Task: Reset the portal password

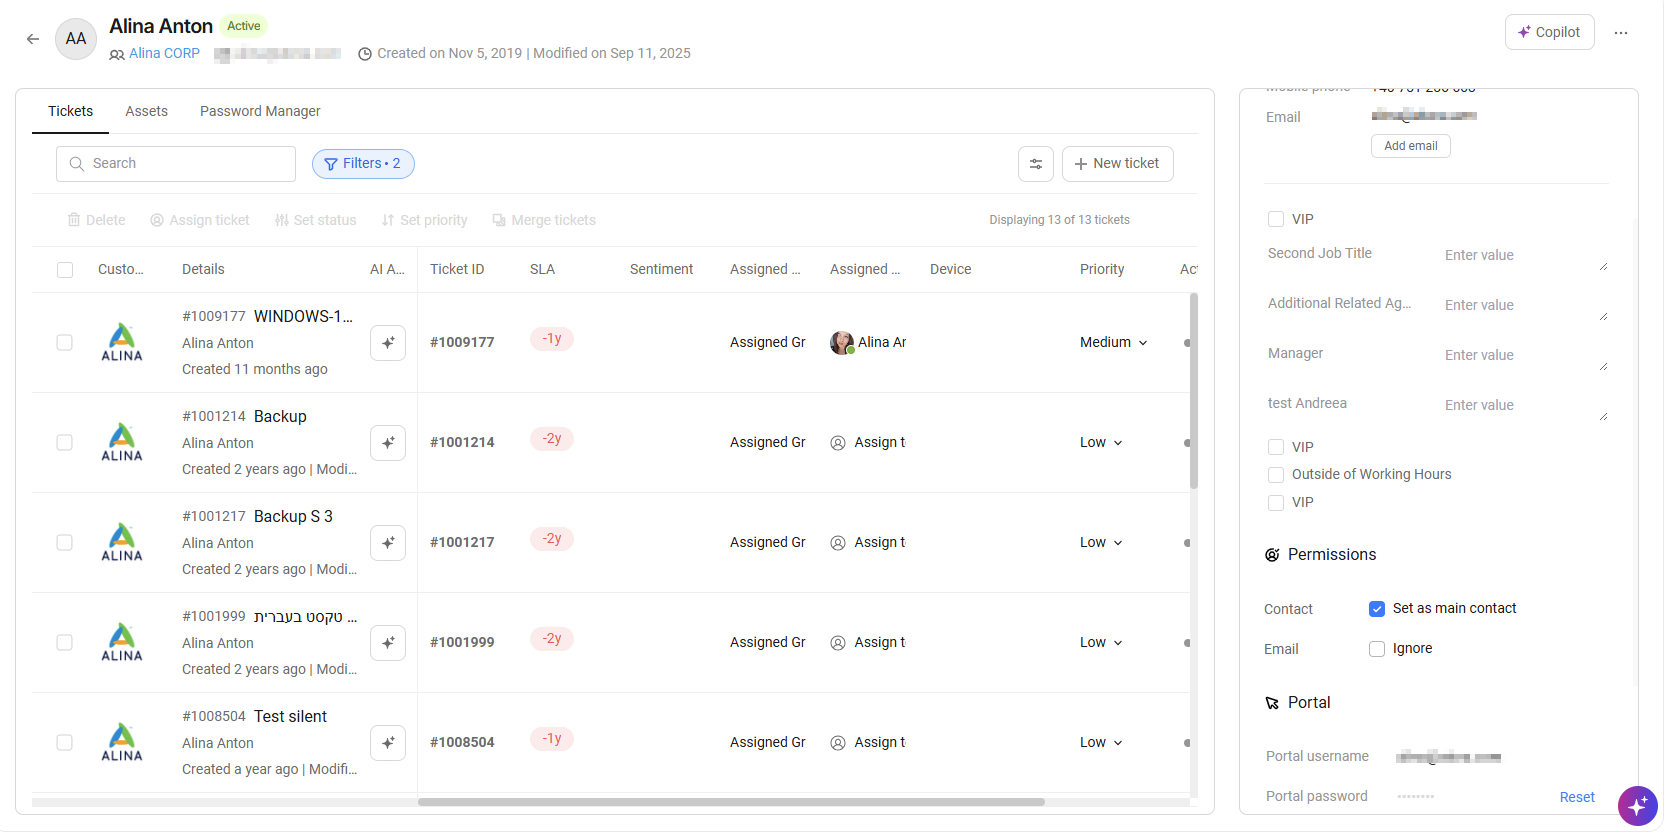Action: click(1577, 797)
